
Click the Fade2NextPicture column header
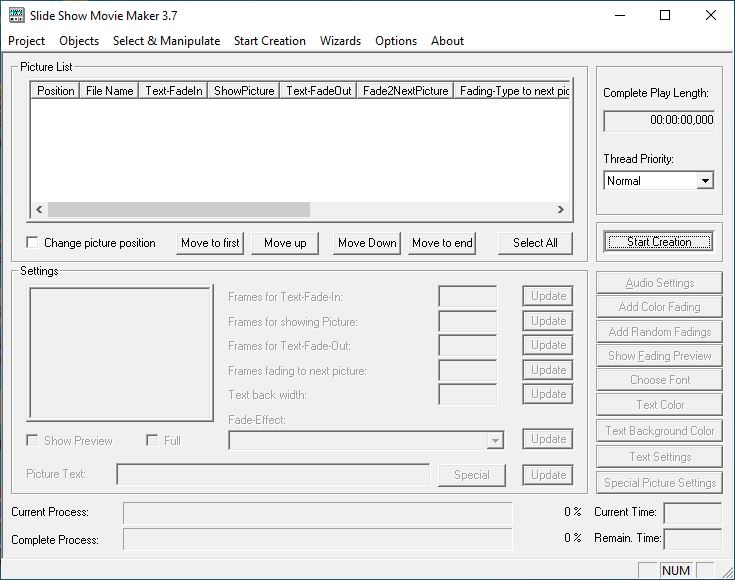pos(405,90)
